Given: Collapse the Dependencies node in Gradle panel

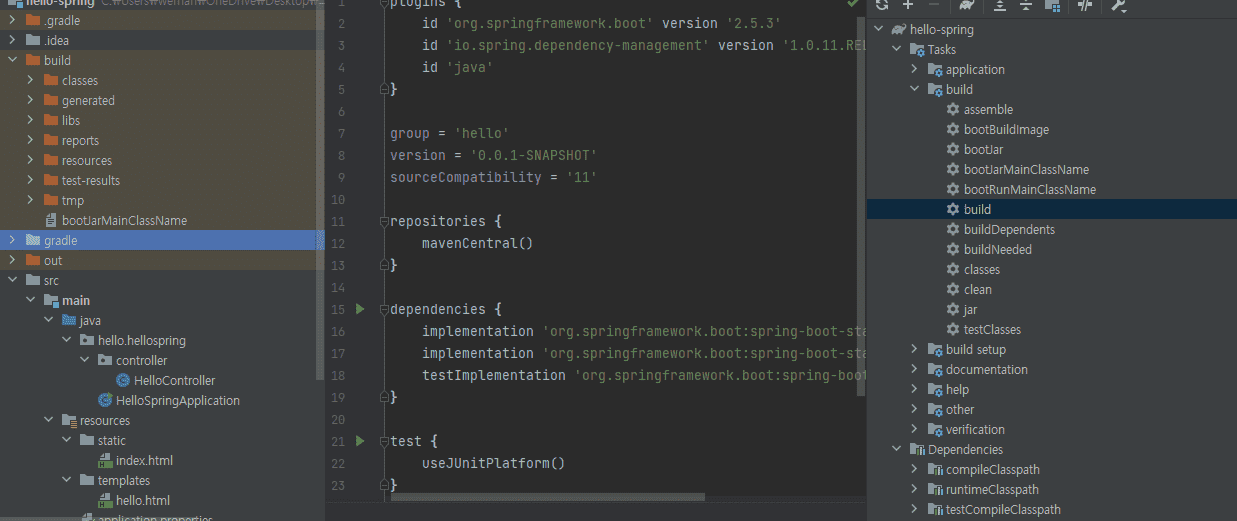Looking at the screenshot, I should coord(897,450).
